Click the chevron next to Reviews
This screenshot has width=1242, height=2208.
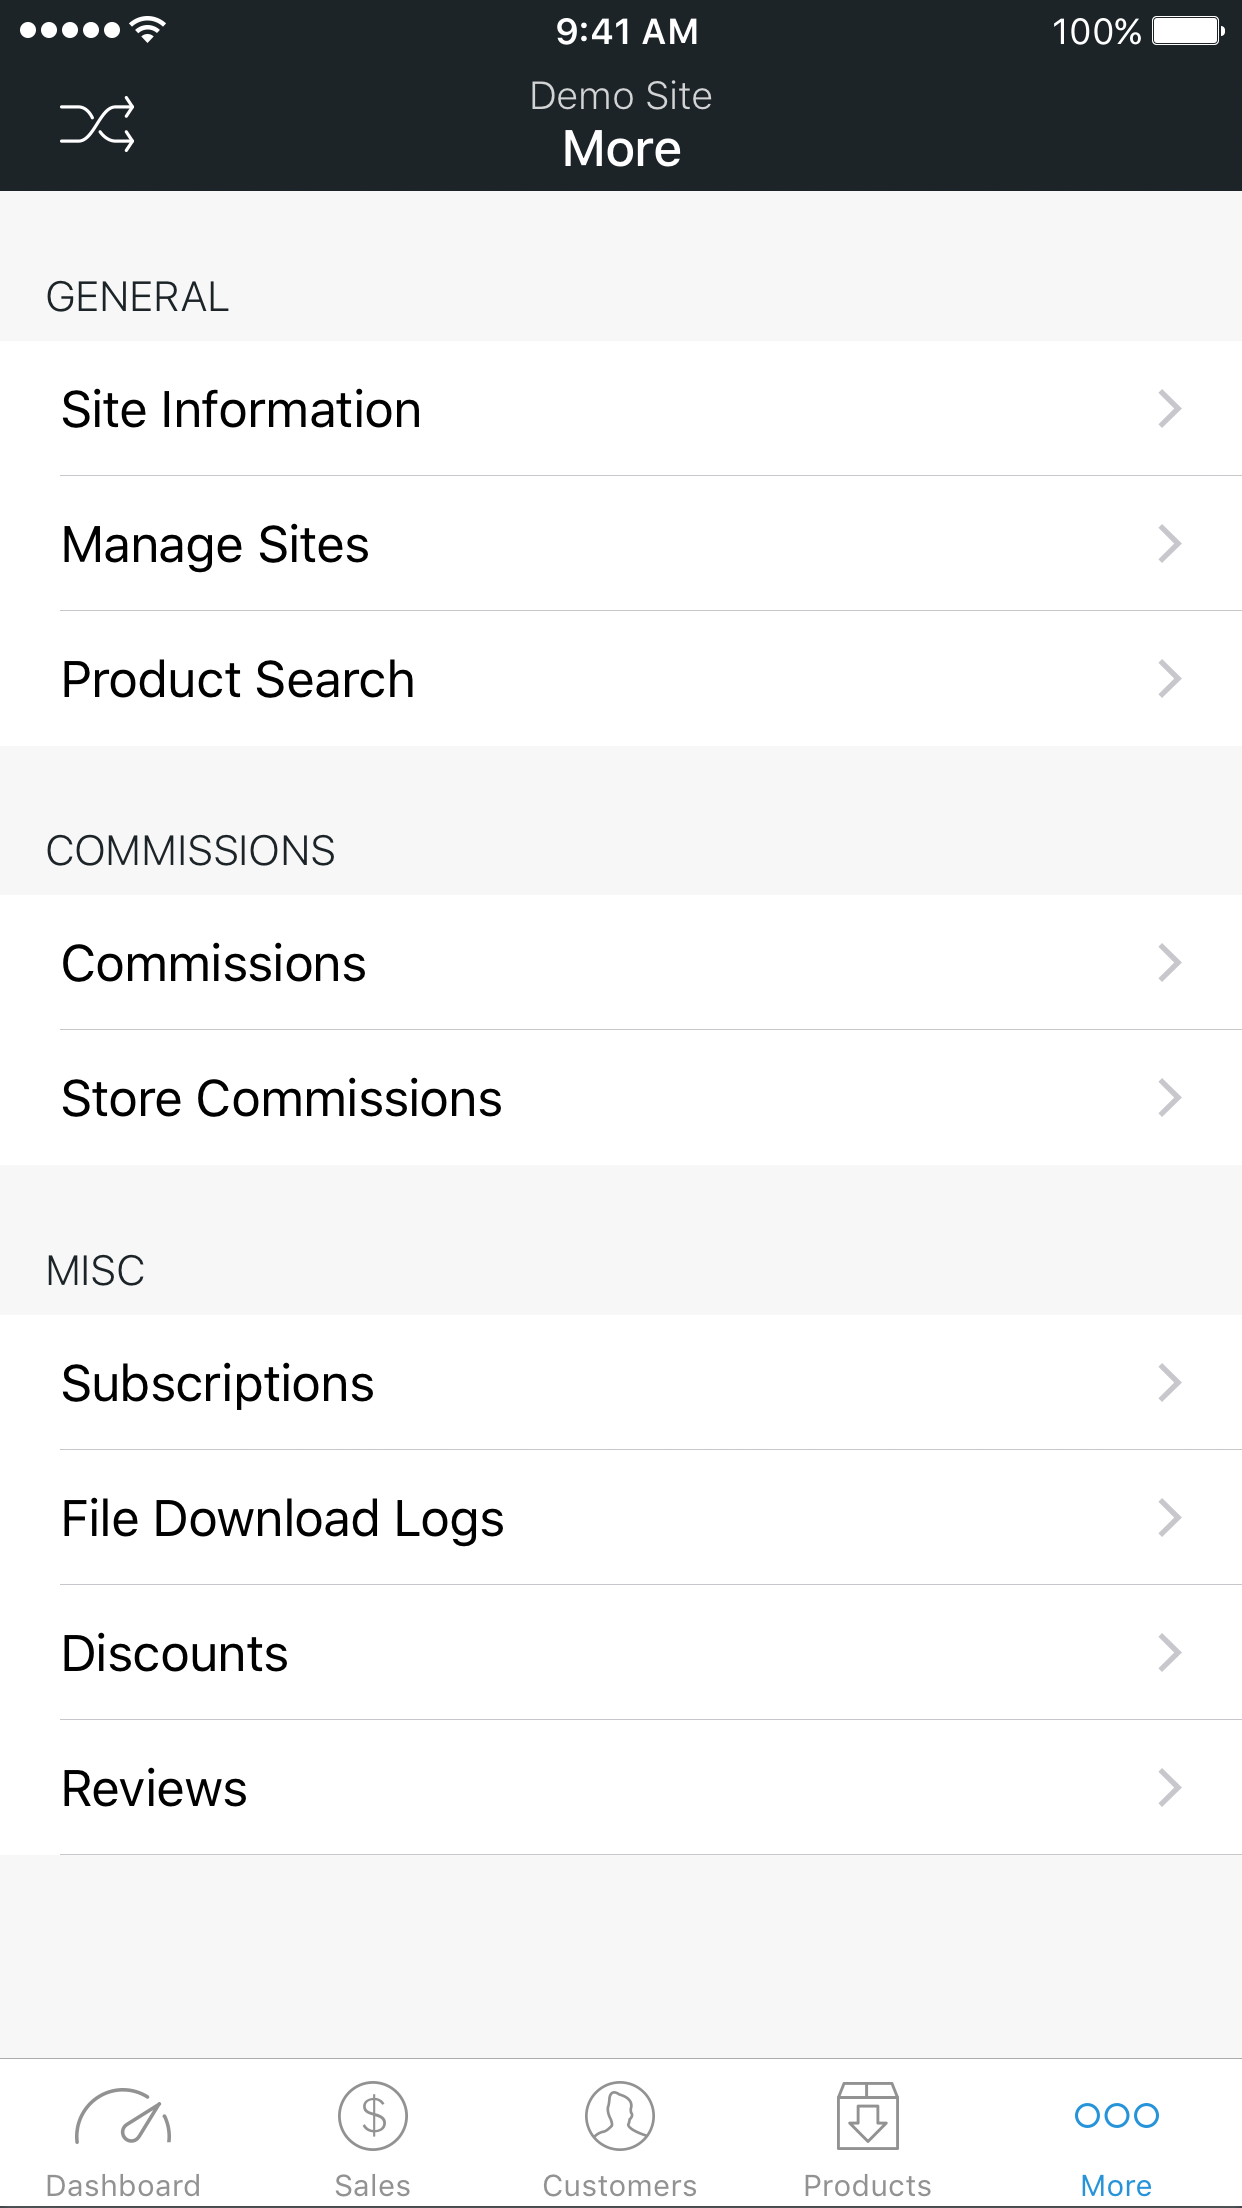tap(1170, 1788)
